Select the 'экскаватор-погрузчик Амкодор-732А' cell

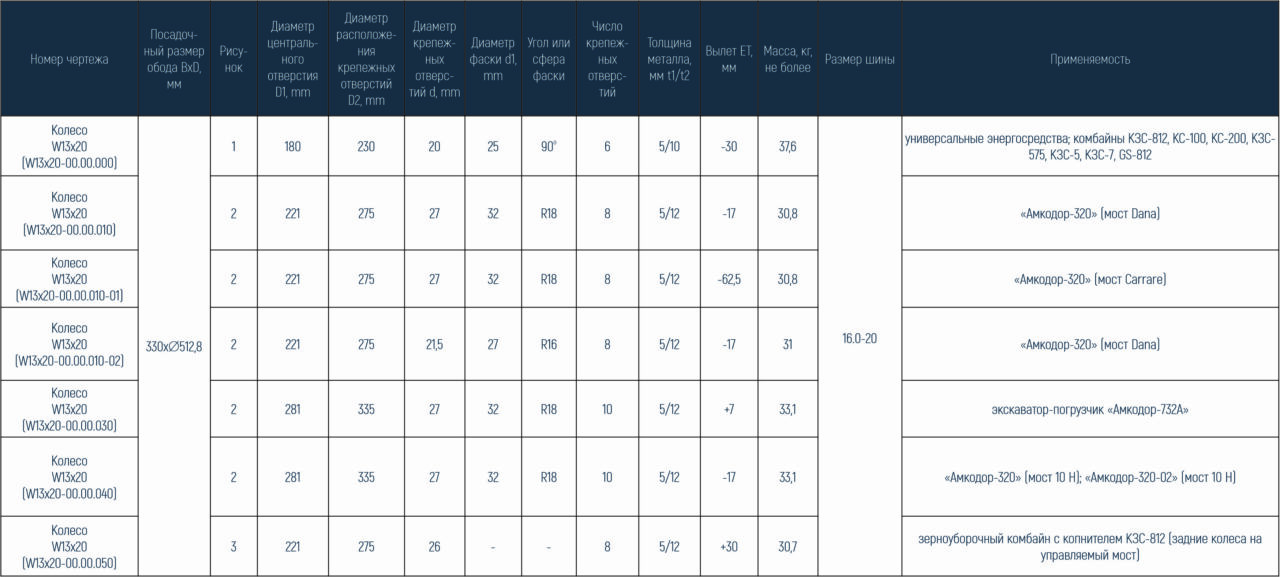(1090, 410)
